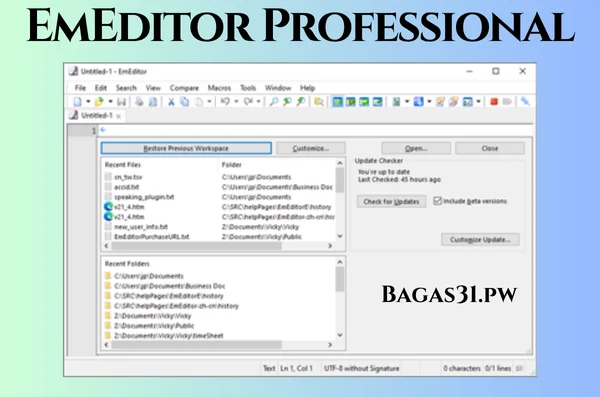600x397 pixels.
Task: Click the Copy toolbar icon
Action: click(184, 101)
